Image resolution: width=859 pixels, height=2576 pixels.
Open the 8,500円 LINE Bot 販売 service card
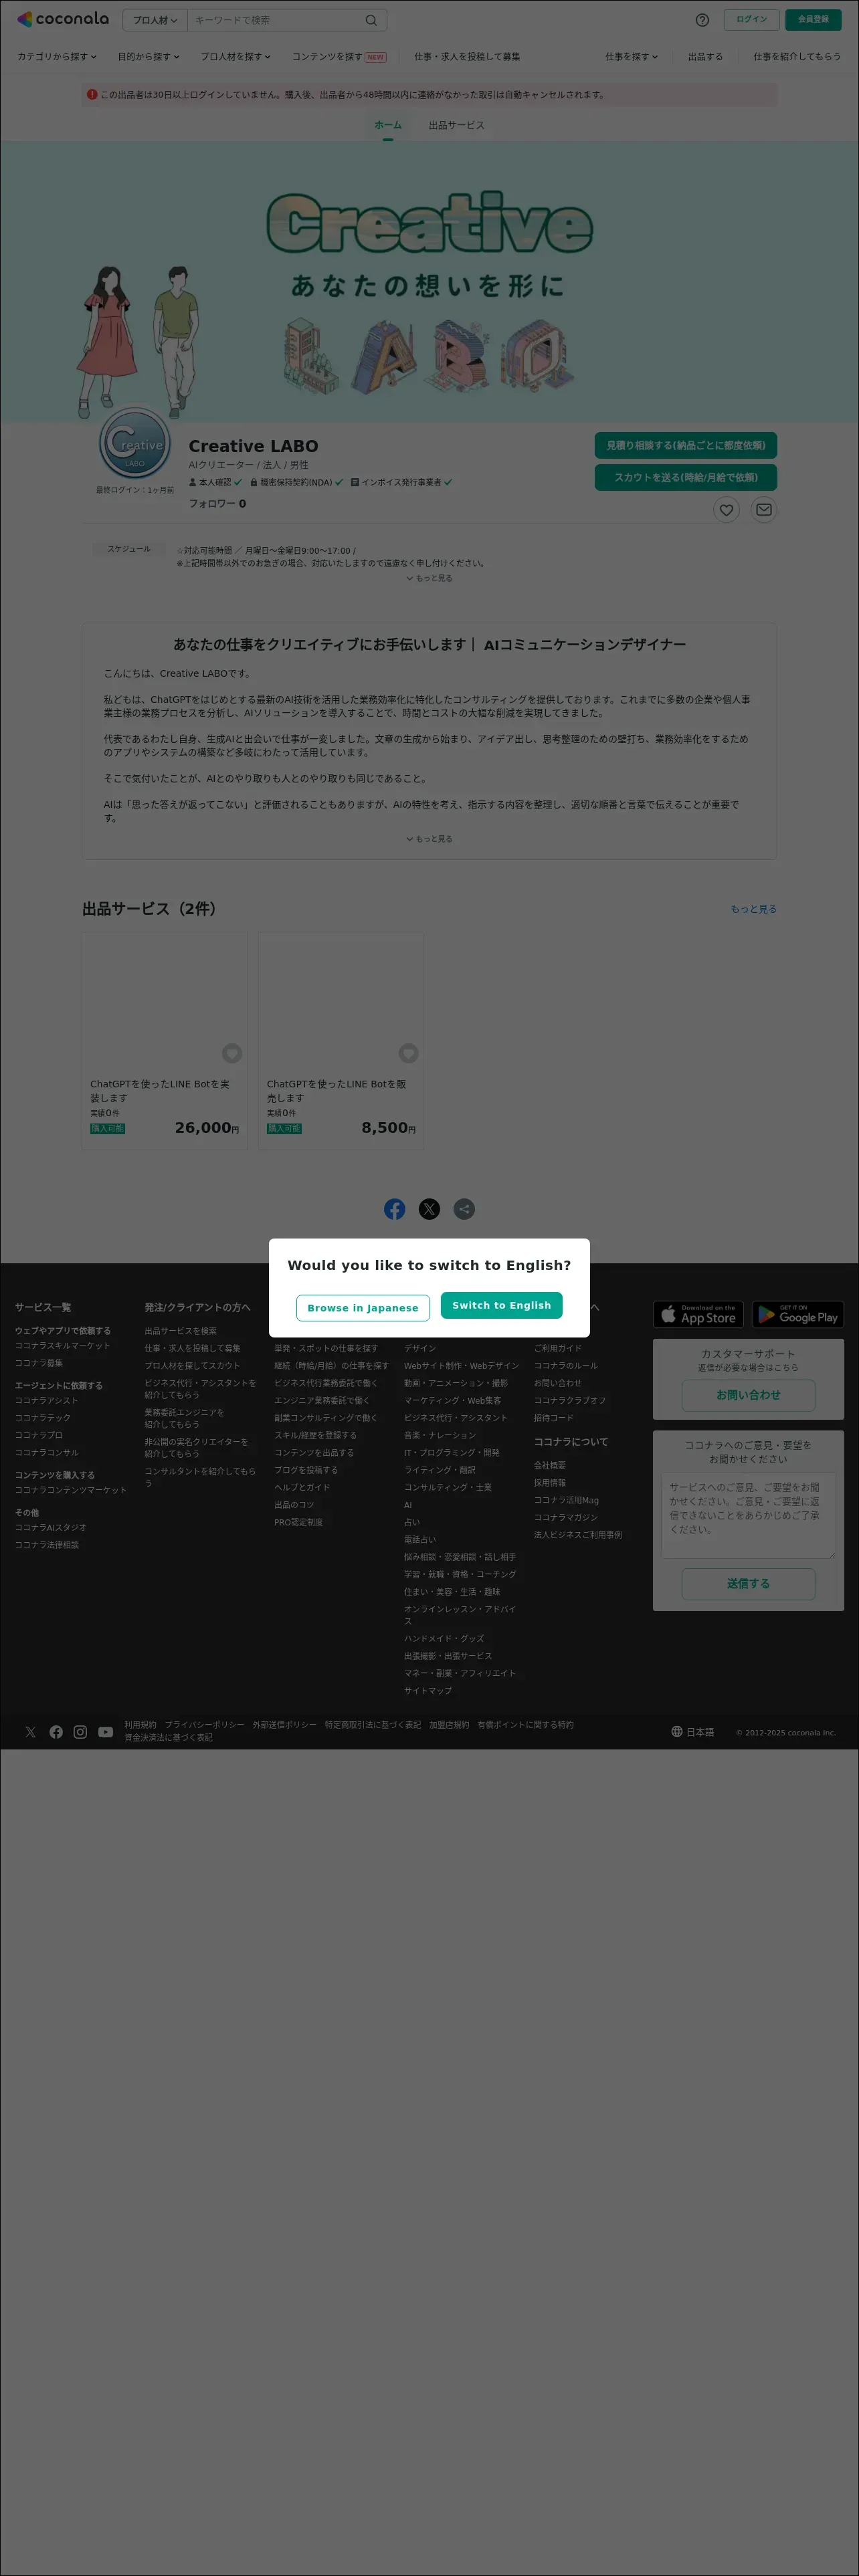pyautogui.click(x=341, y=1041)
